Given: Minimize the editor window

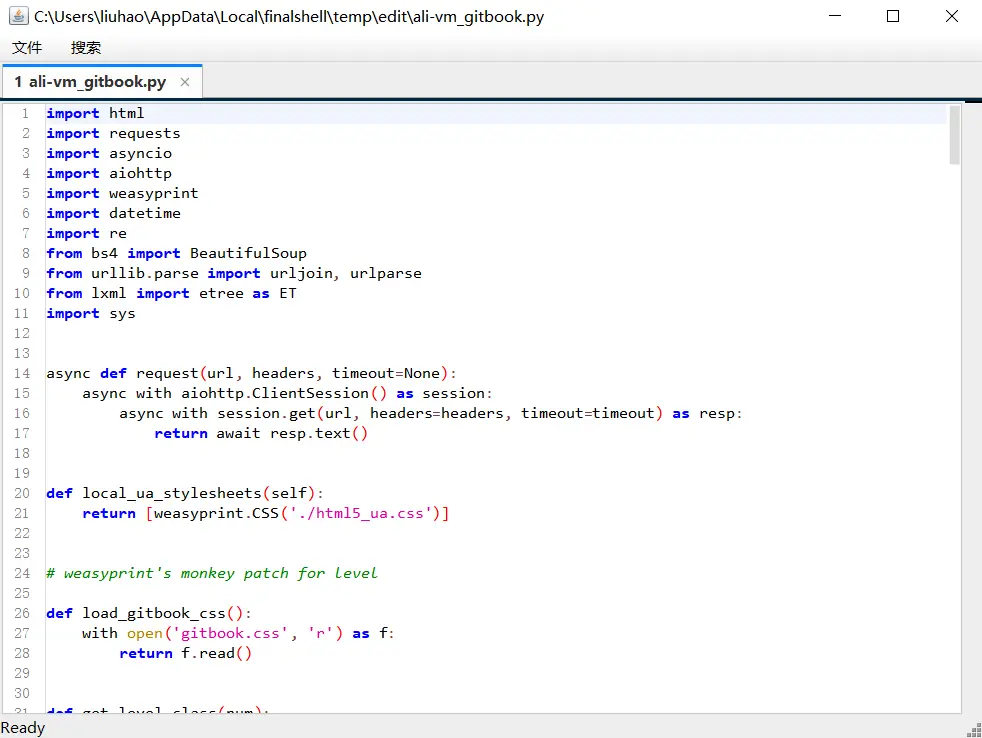Looking at the screenshot, I should pos(835,16).
